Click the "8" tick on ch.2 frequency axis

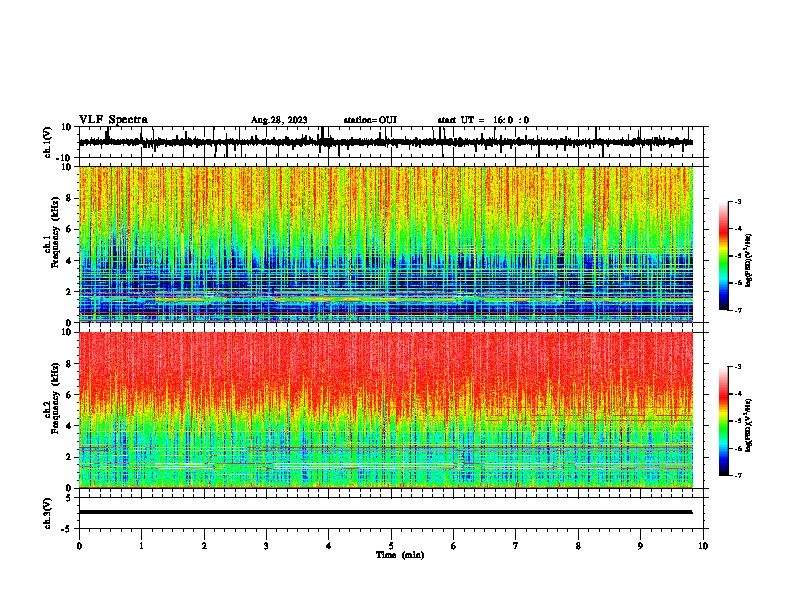tap(69, 364)
